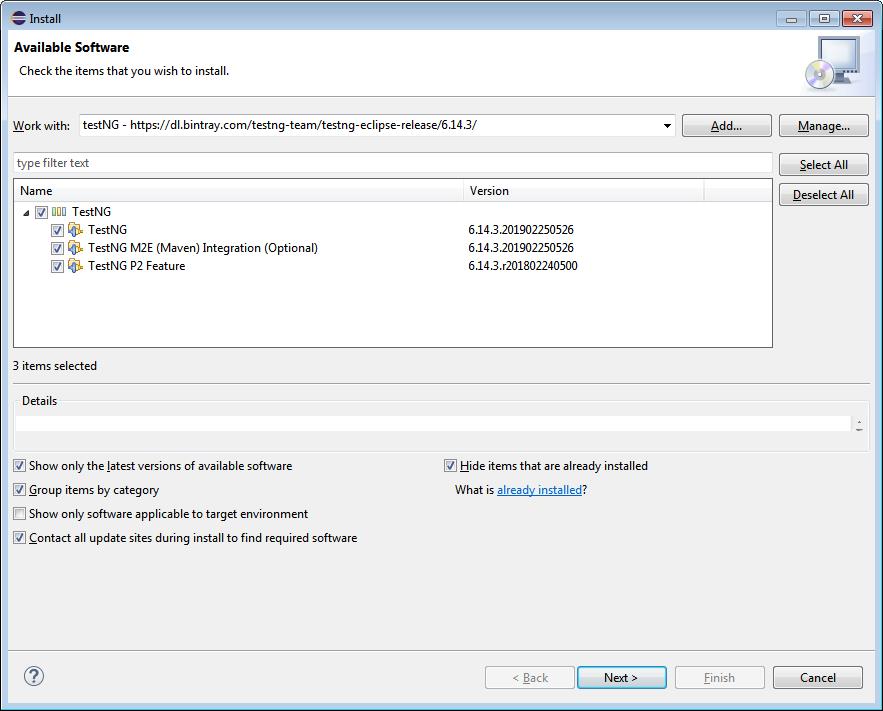Click the TestNG M2E Integration feature icon
The image size is (883, 711).
[75, 248]
